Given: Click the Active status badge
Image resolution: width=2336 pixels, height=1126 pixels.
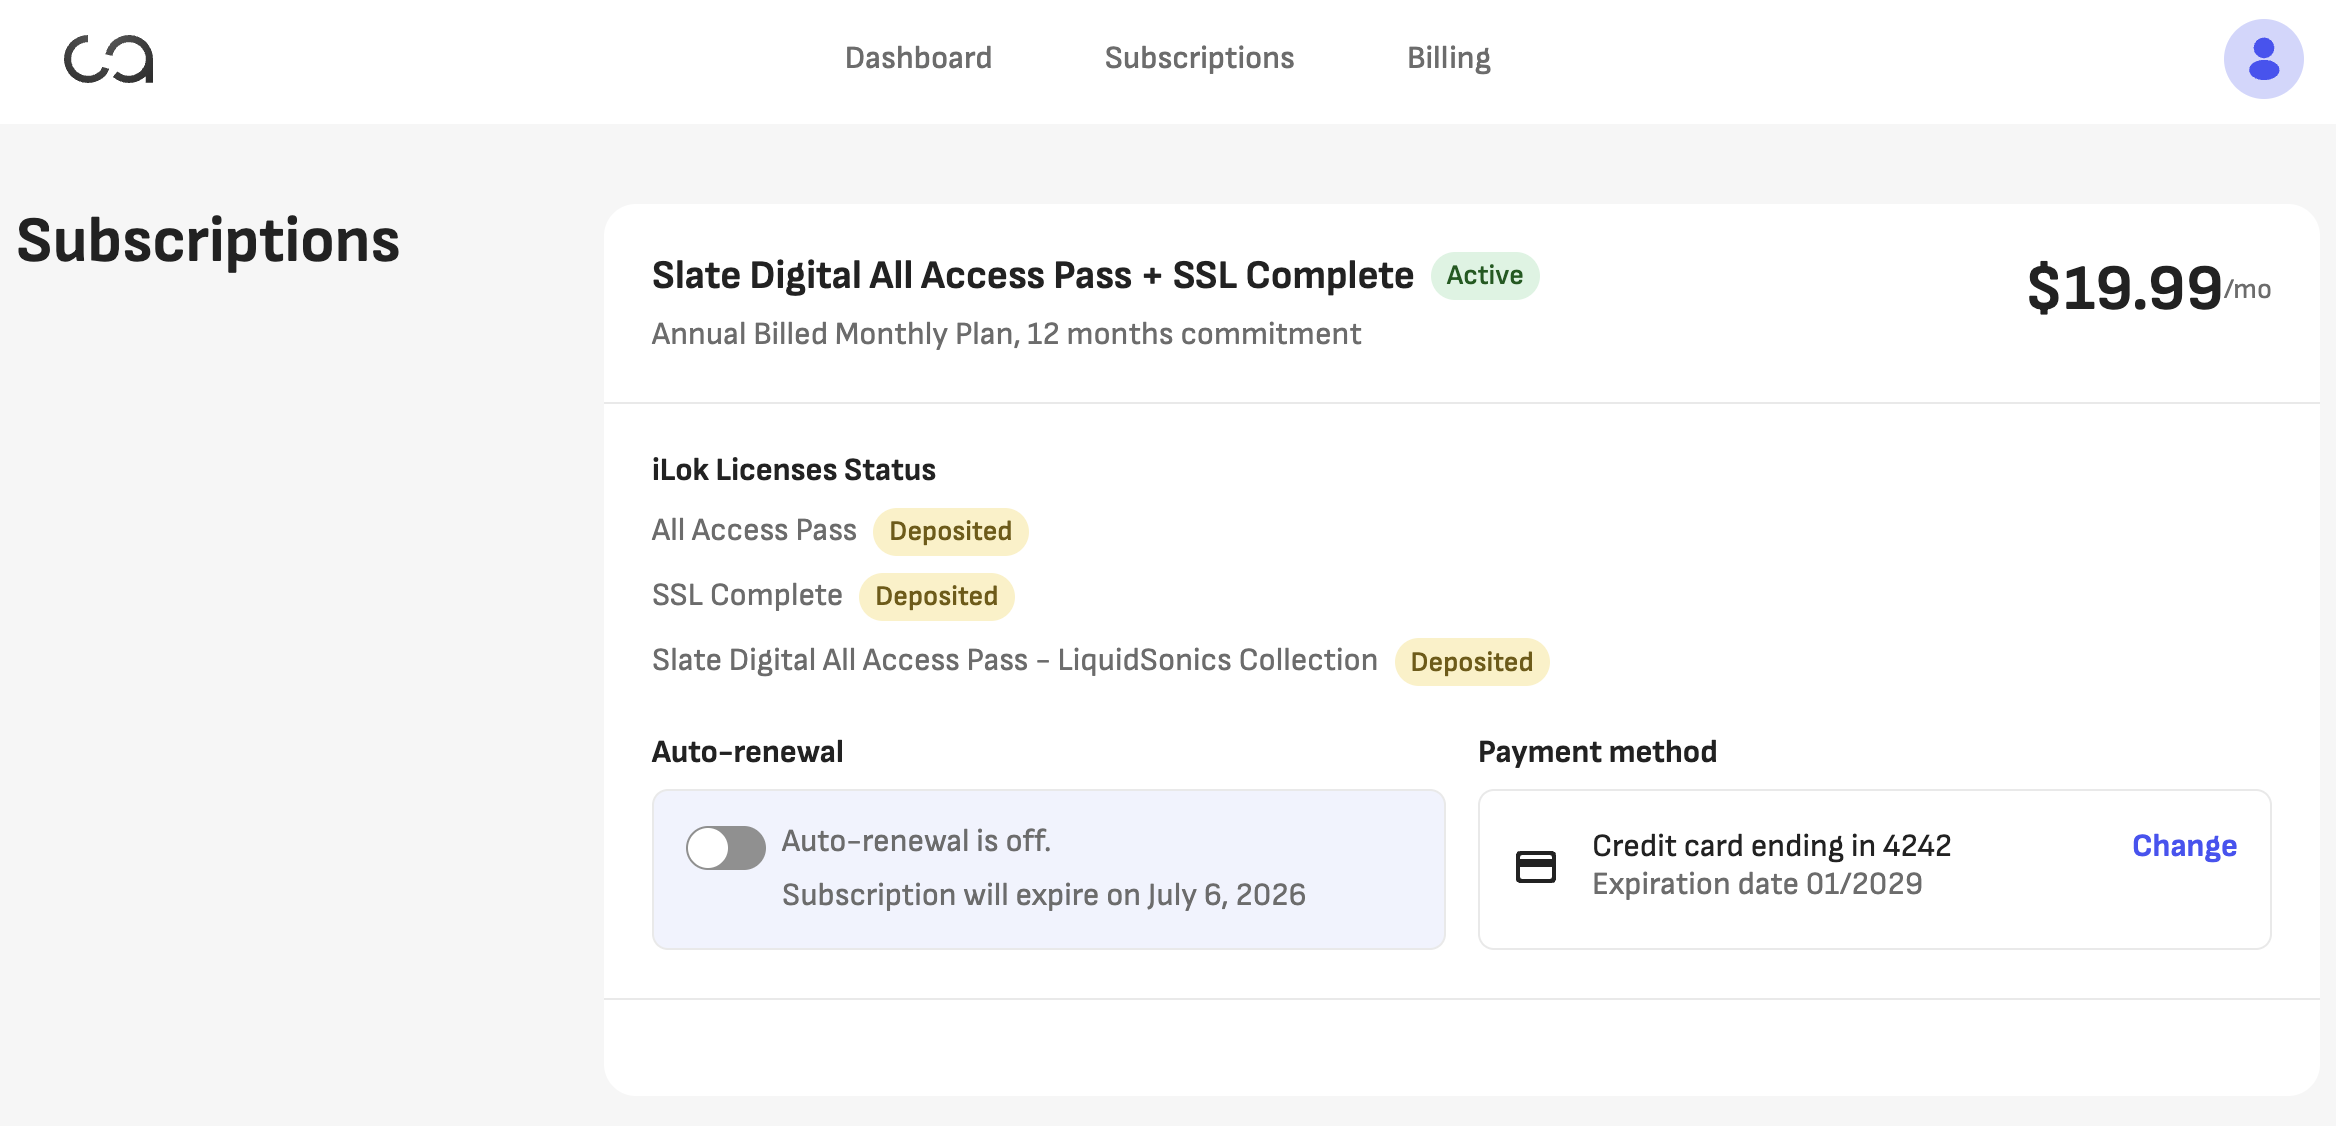Looking at the screenshot, I should click(x=1484, y=275).
